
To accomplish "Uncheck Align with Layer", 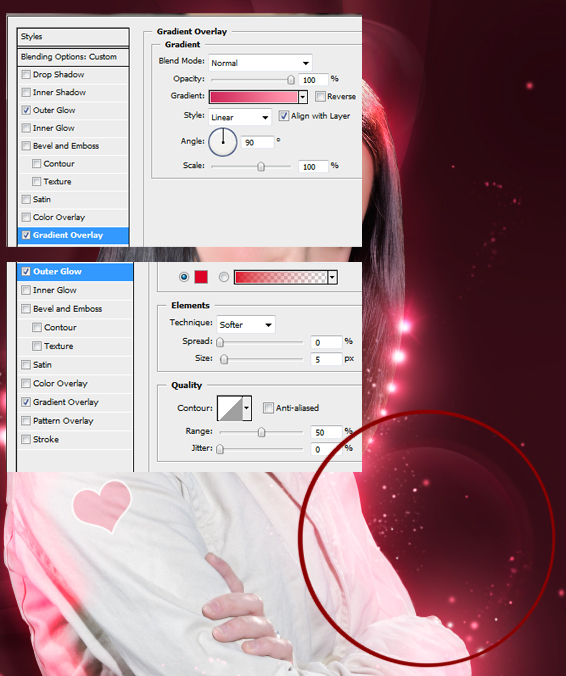I will 283,116.
